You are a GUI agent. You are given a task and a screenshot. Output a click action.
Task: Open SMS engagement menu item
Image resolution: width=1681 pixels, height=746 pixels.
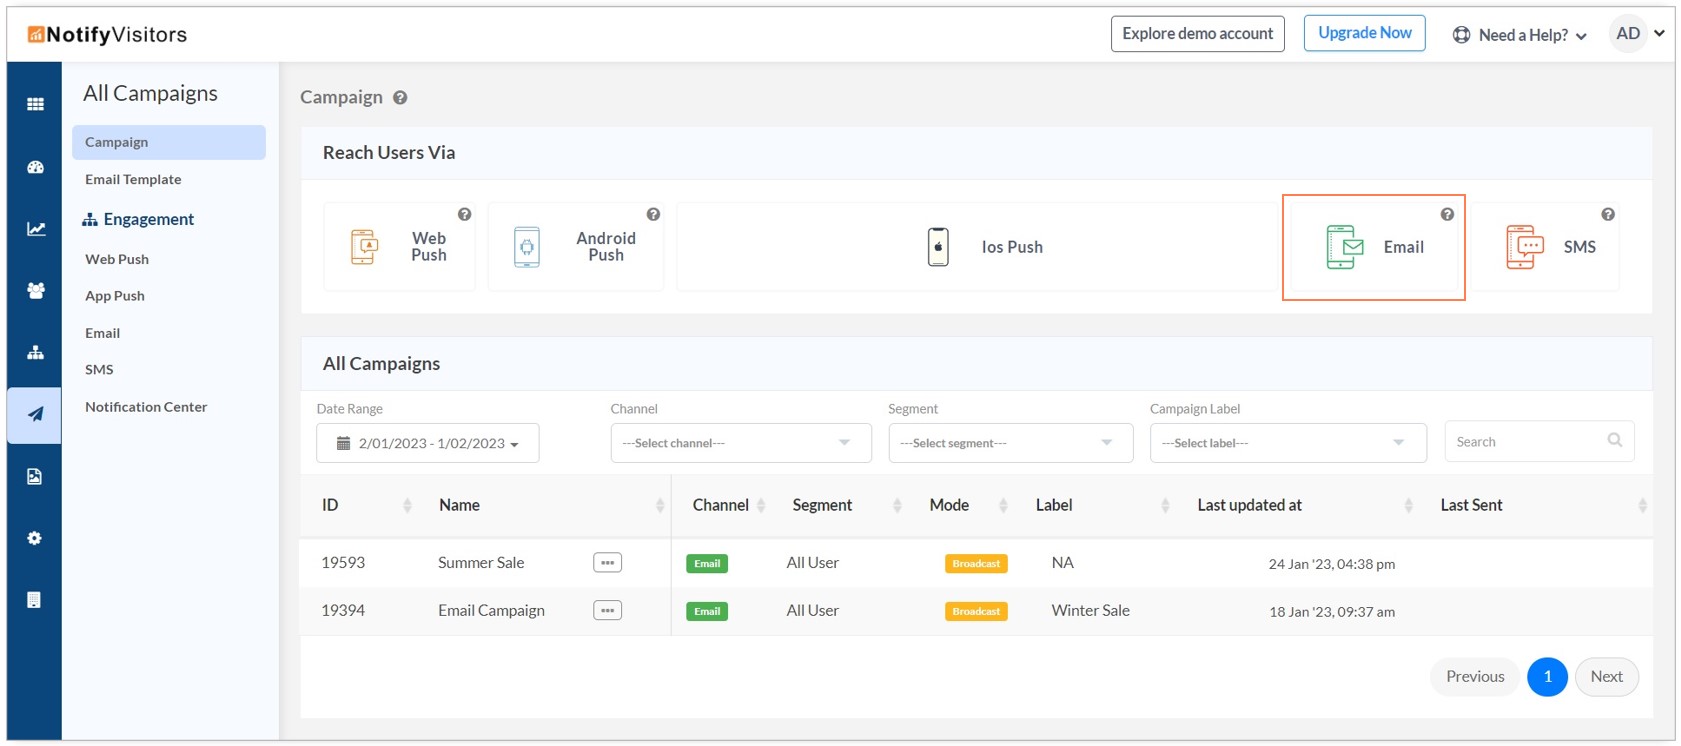(99, 370)
